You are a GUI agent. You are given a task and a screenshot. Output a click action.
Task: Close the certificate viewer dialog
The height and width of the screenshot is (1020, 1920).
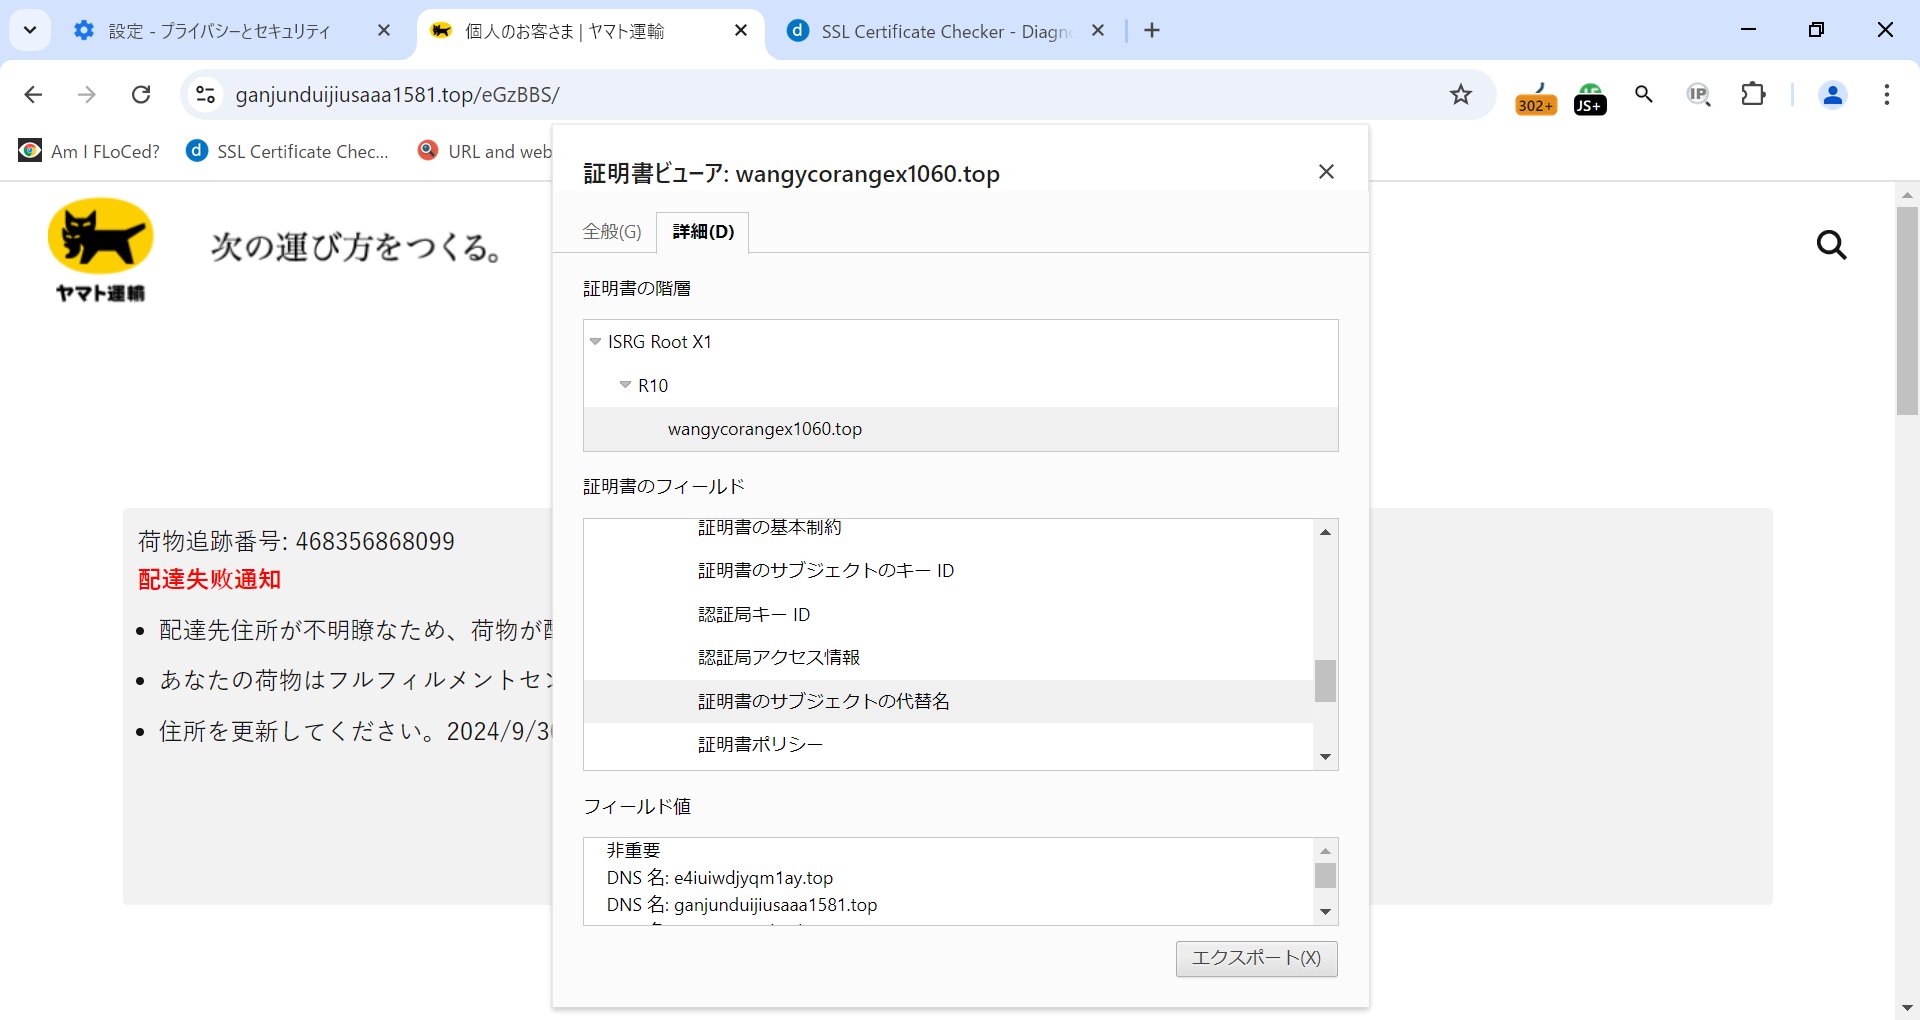(x=1326, y=172)
